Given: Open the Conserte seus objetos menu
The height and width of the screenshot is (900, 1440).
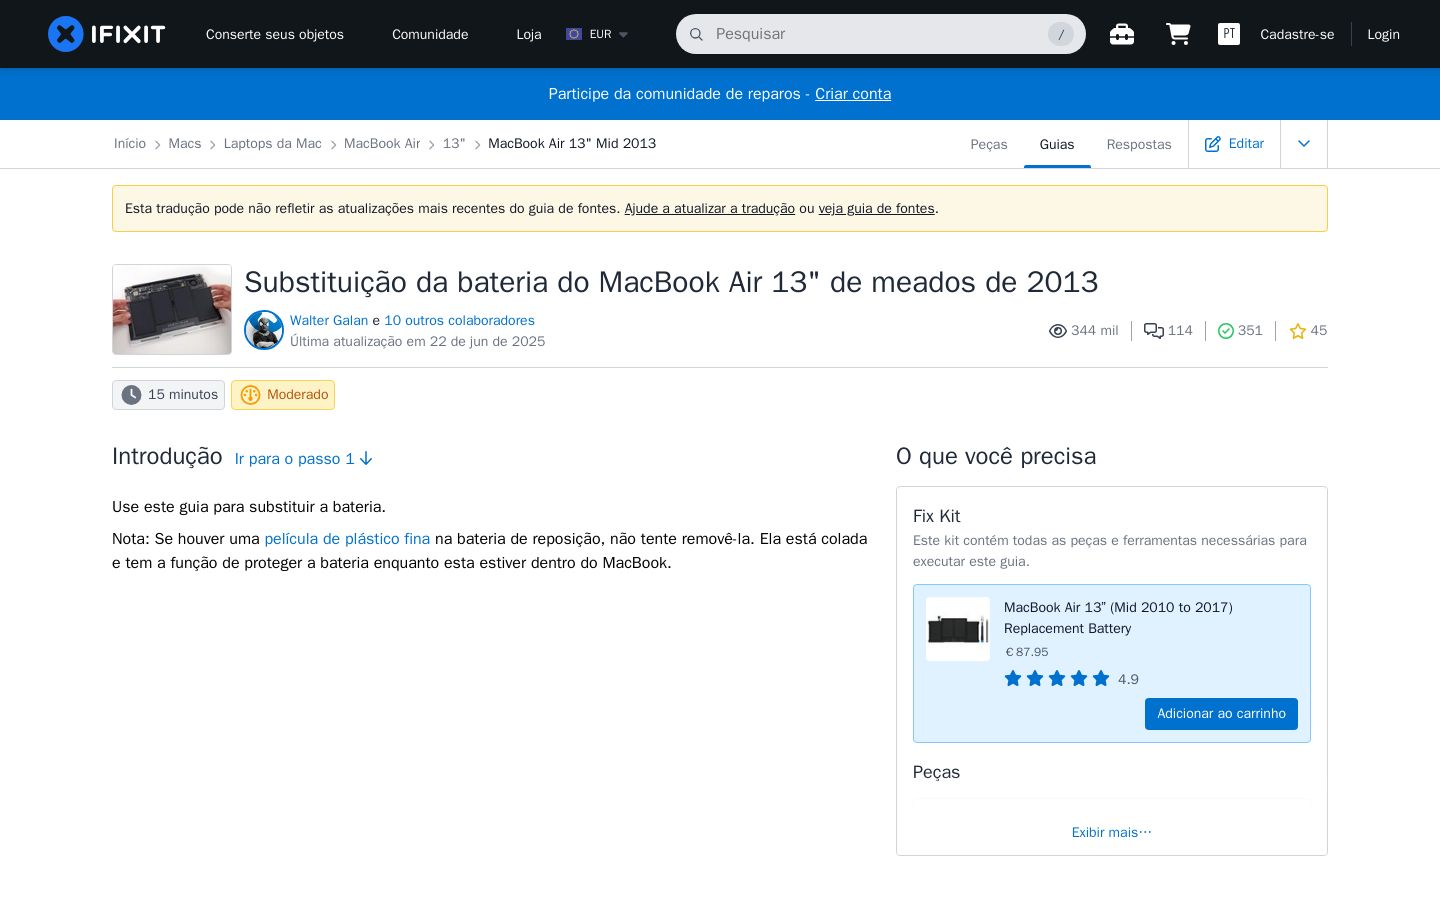Looking at the screenshot, I should point(275,34).
